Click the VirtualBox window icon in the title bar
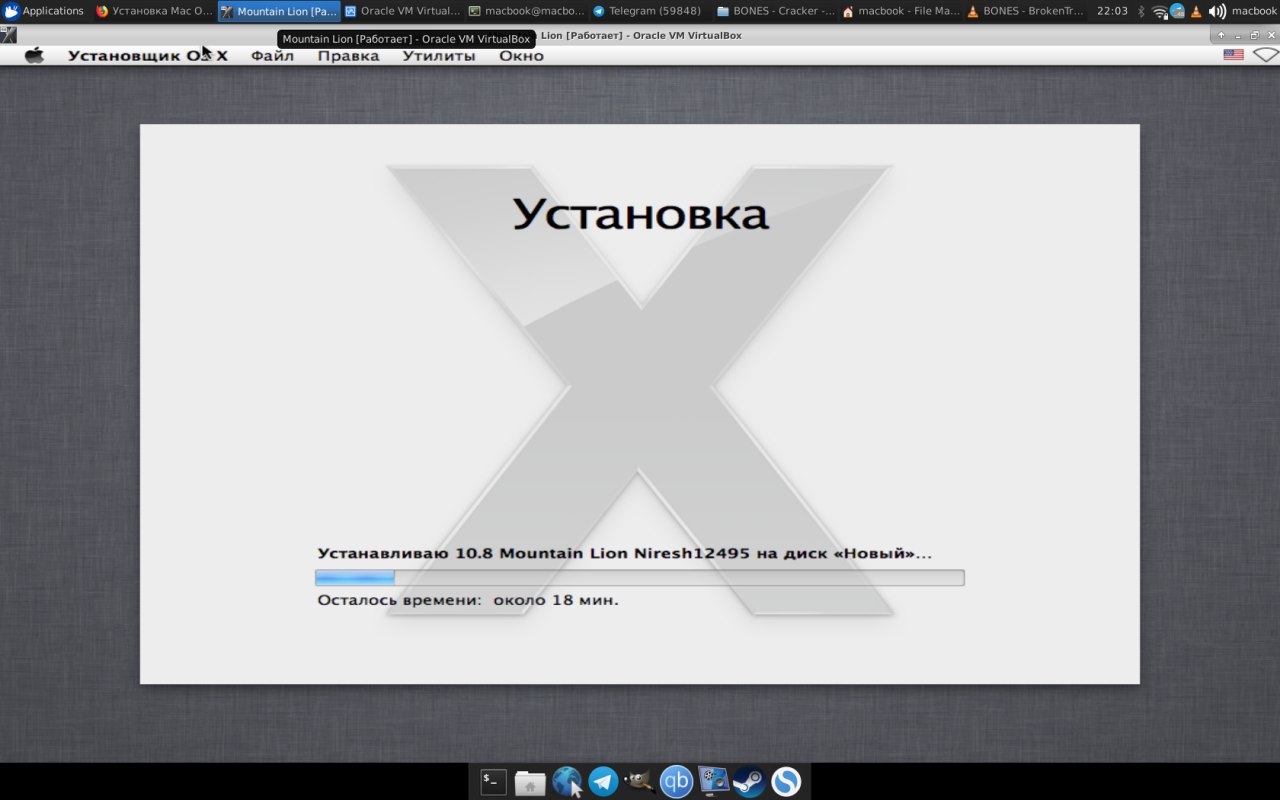 pyautogui.click(x=8, y=35)
